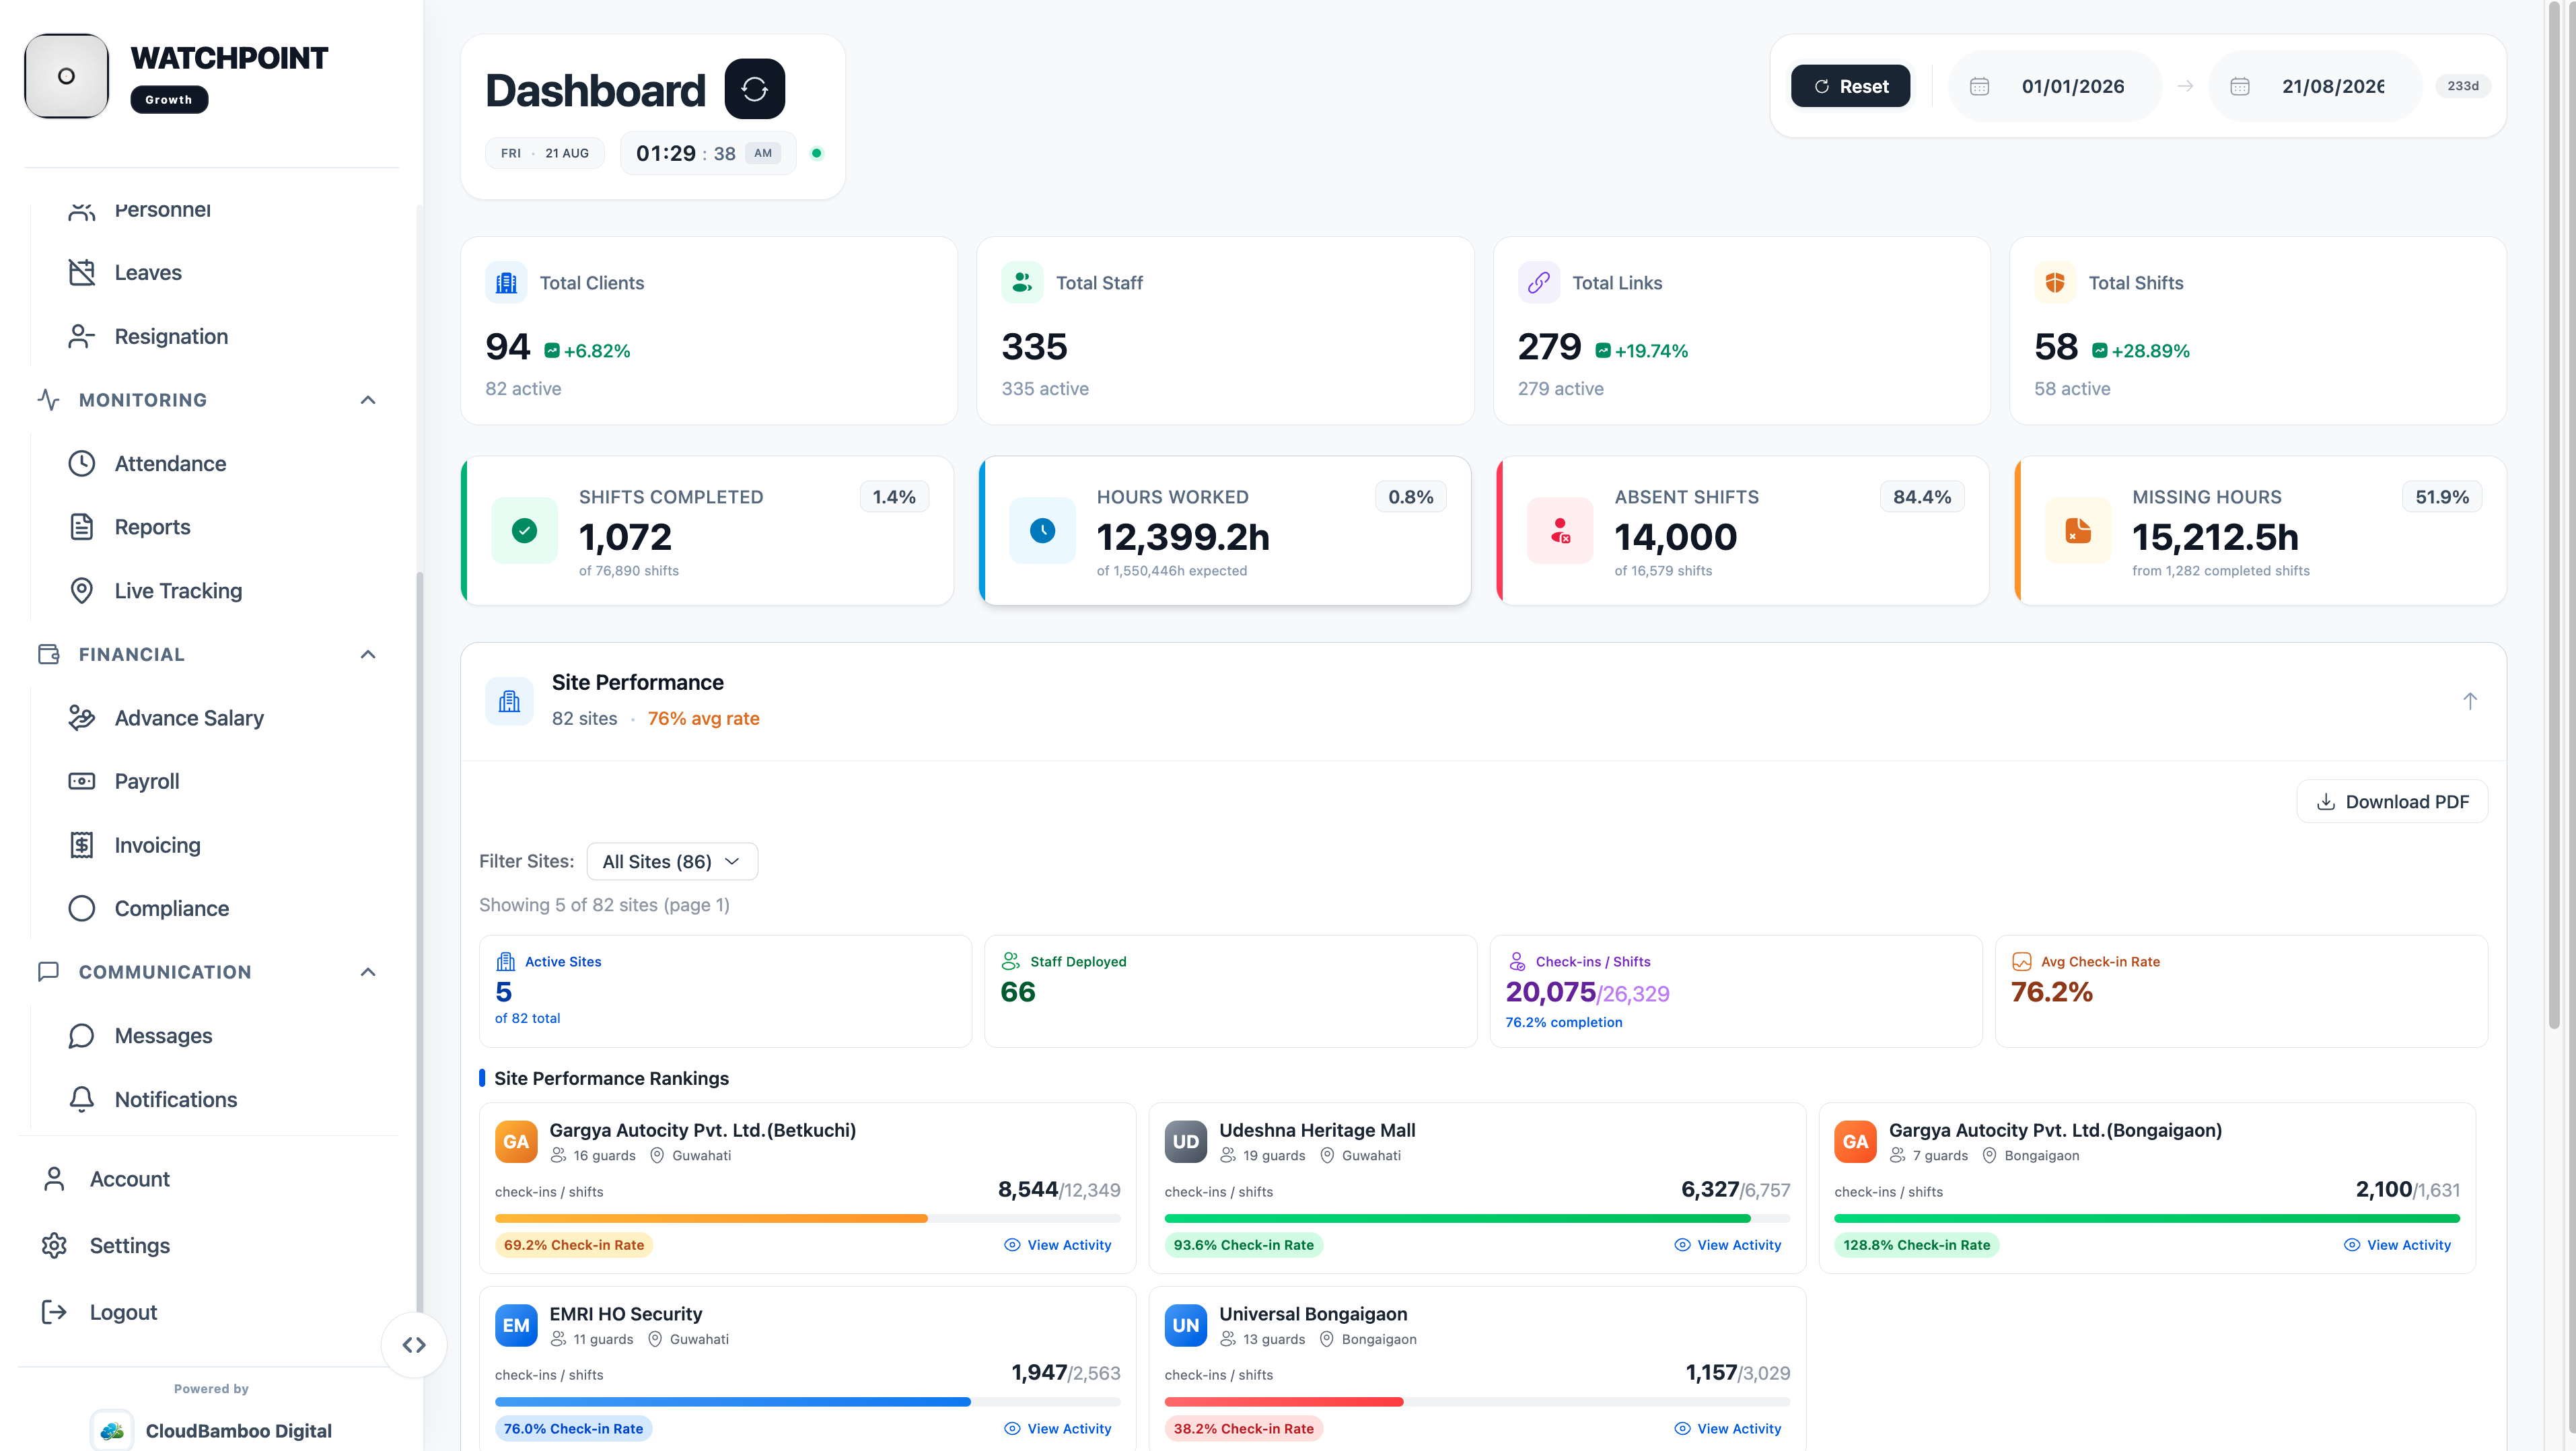Screen dimensions: 2576x1451
Task: Click the Resignation user-minus icon
Action: 81,336
